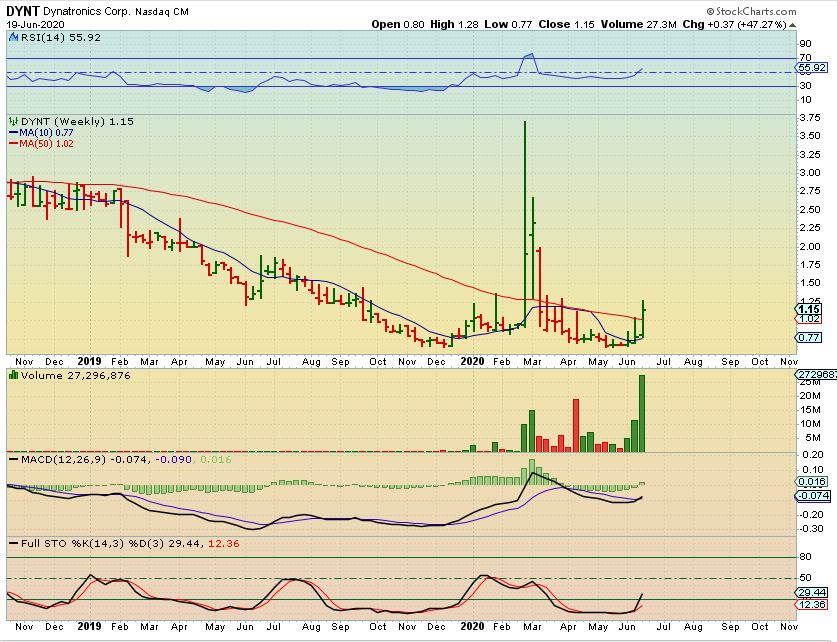Click the 19-Jun-2020 date label
Screen dimensions: 837x642
point(33,23)
